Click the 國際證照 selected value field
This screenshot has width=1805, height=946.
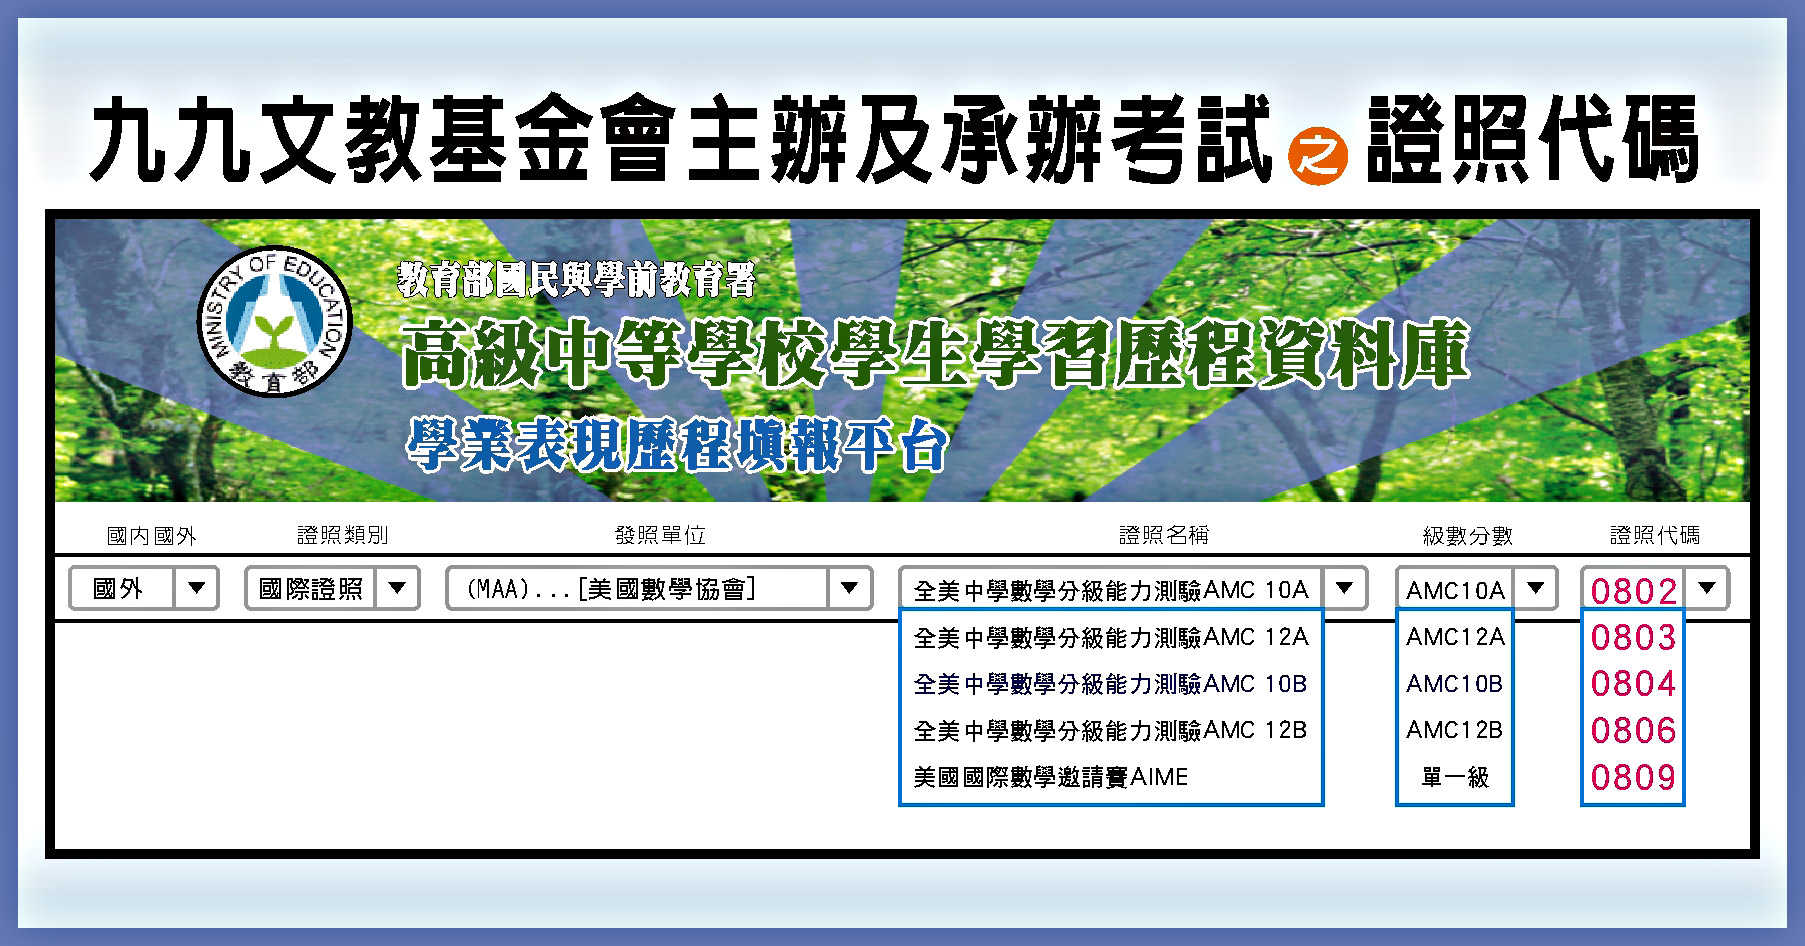[x=311, y=588]
